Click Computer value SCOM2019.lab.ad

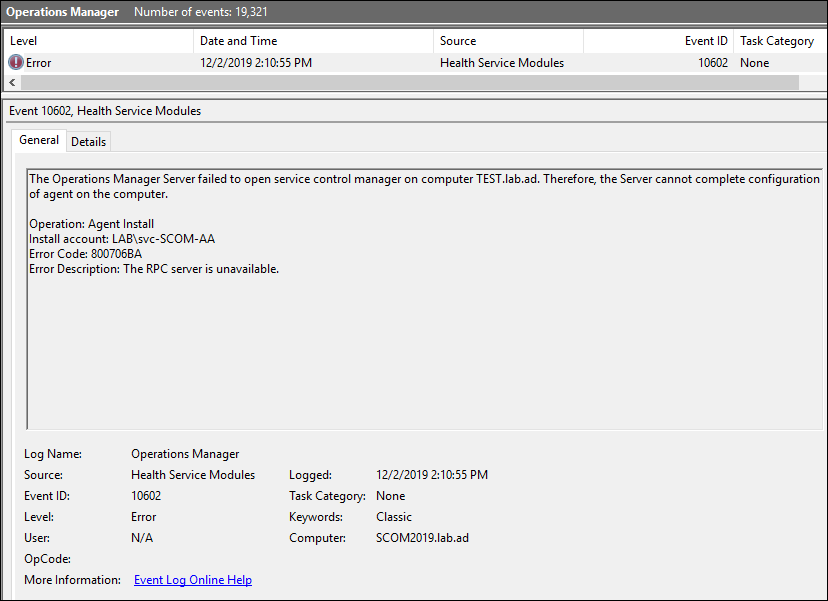422,538
